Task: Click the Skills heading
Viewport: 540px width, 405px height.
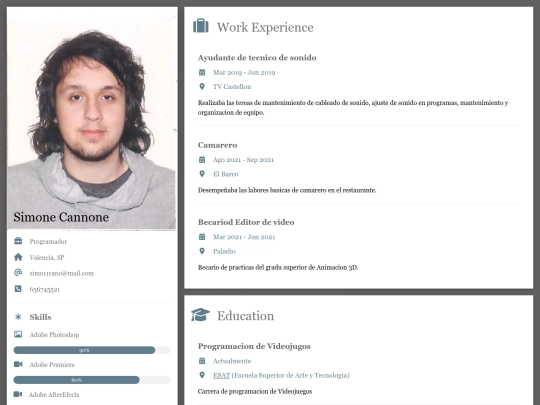Action: pyautogui.click(x=40, y=317)
